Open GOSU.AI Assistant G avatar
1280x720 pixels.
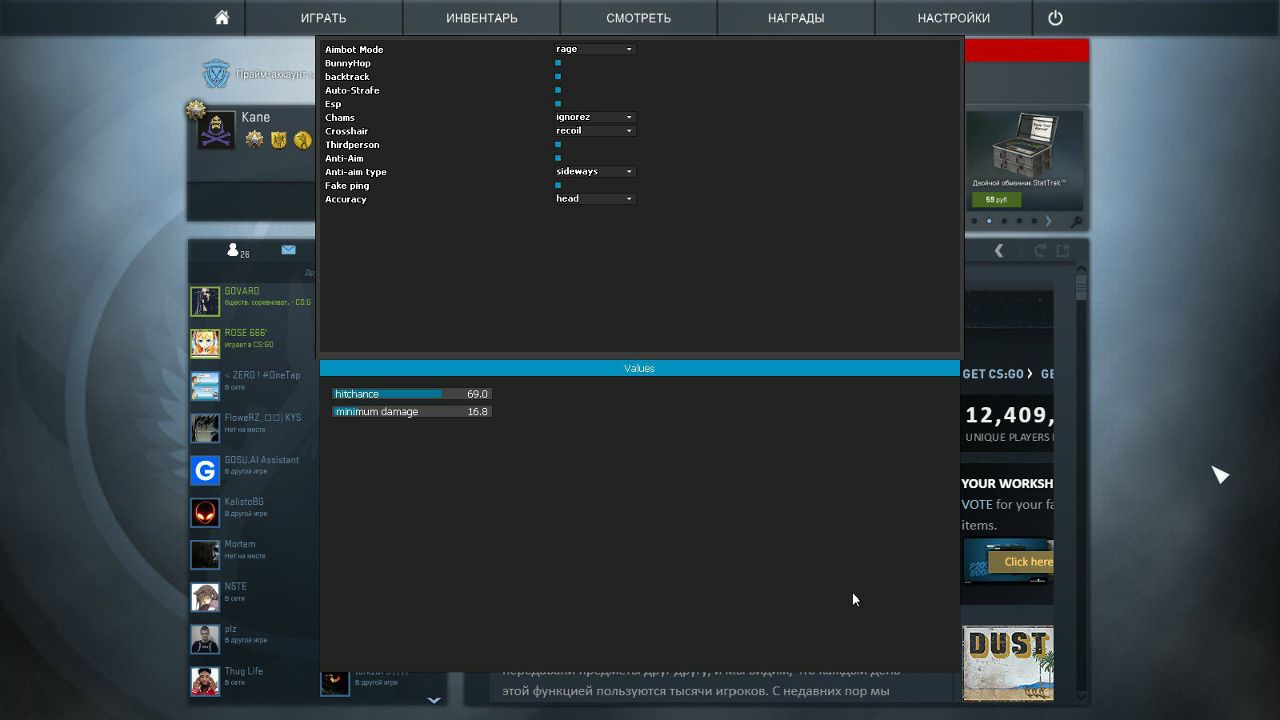pos(205,470)
